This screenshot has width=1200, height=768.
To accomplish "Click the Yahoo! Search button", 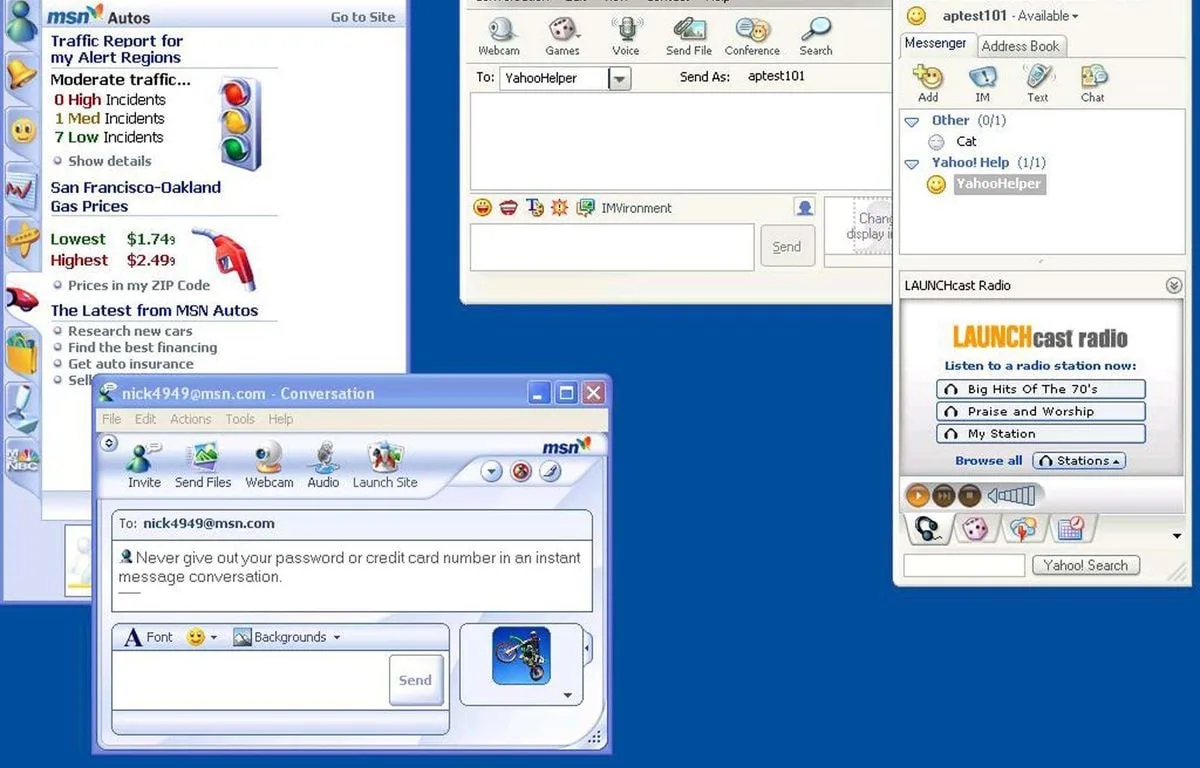I will point(1085,566).
